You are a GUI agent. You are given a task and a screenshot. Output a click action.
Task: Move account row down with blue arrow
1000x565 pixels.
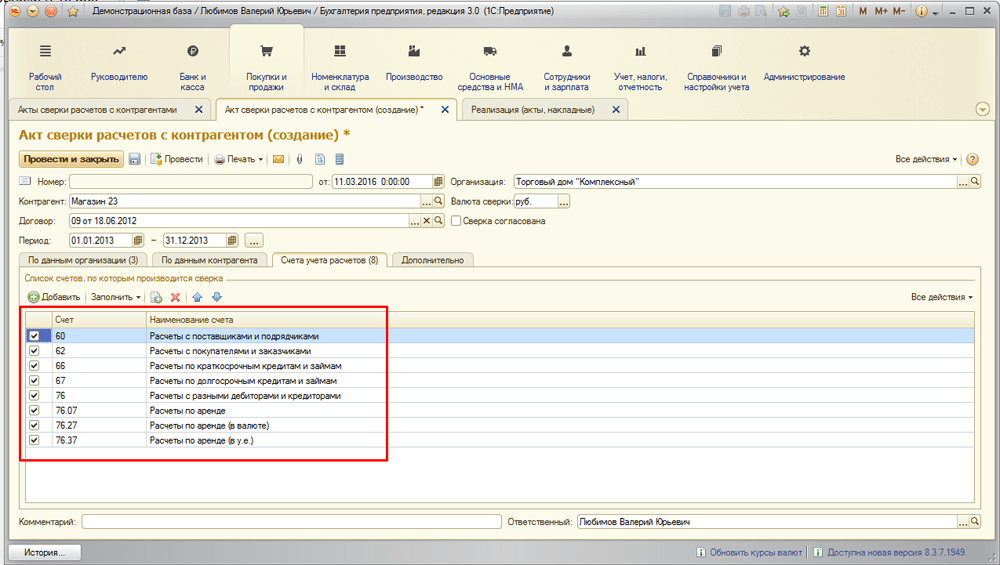click(216, 297)
